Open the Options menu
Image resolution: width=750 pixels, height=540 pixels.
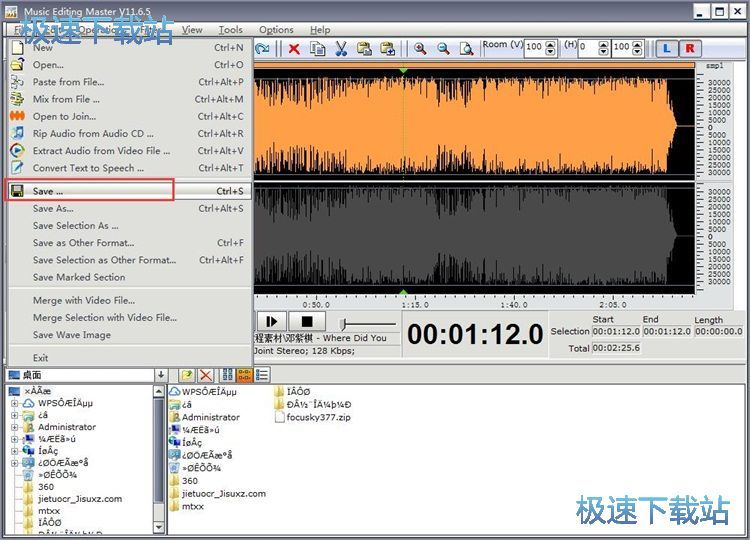pyautogui.click(x=276, y=30)
